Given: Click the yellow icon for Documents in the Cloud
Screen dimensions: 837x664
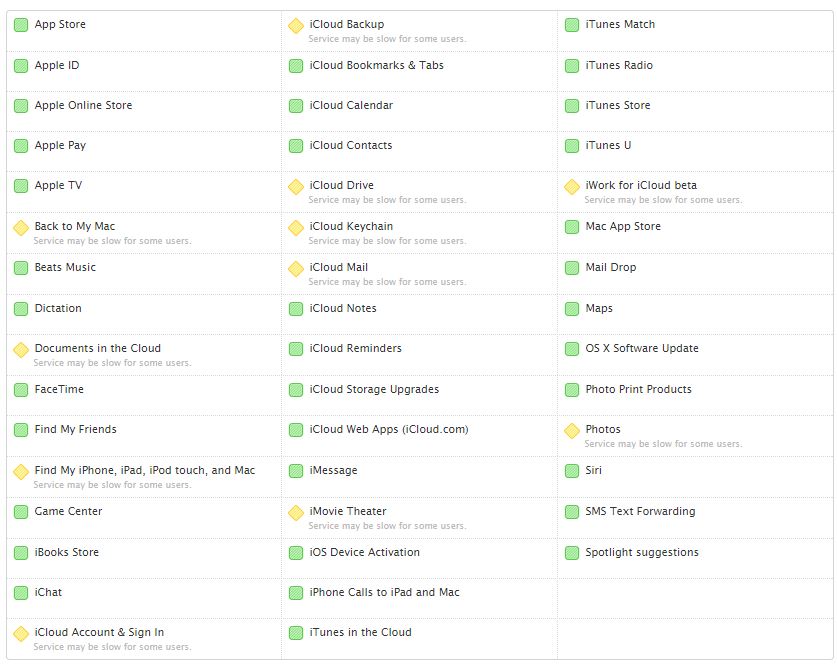Looking at the screenshot, I should [21, 349].
